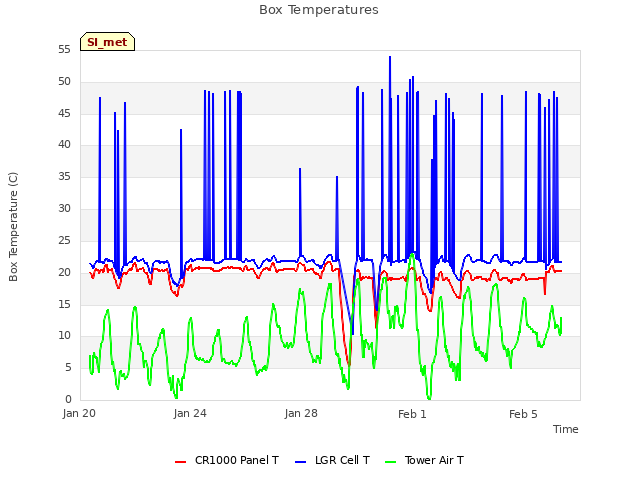Click the Jan 20 x-axis tick label
The height and width of the screenshot is (480, 640).
click(x=79, y=413)
